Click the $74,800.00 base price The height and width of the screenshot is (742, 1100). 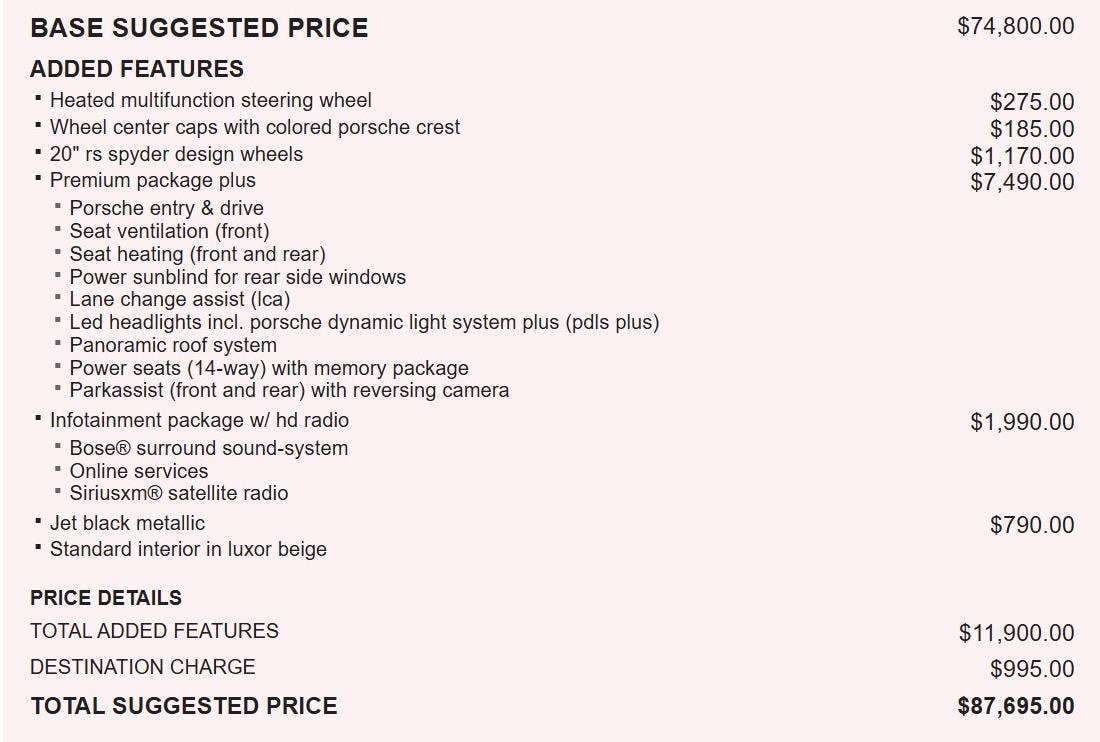point(1015,27)
